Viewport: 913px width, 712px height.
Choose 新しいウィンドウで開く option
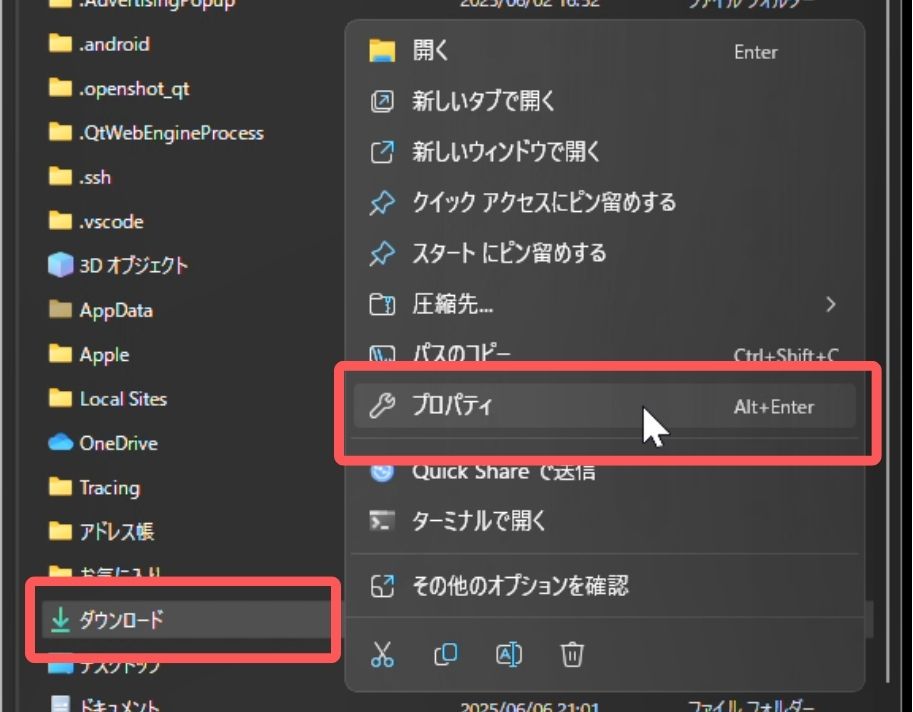click(x=604, y=152)
